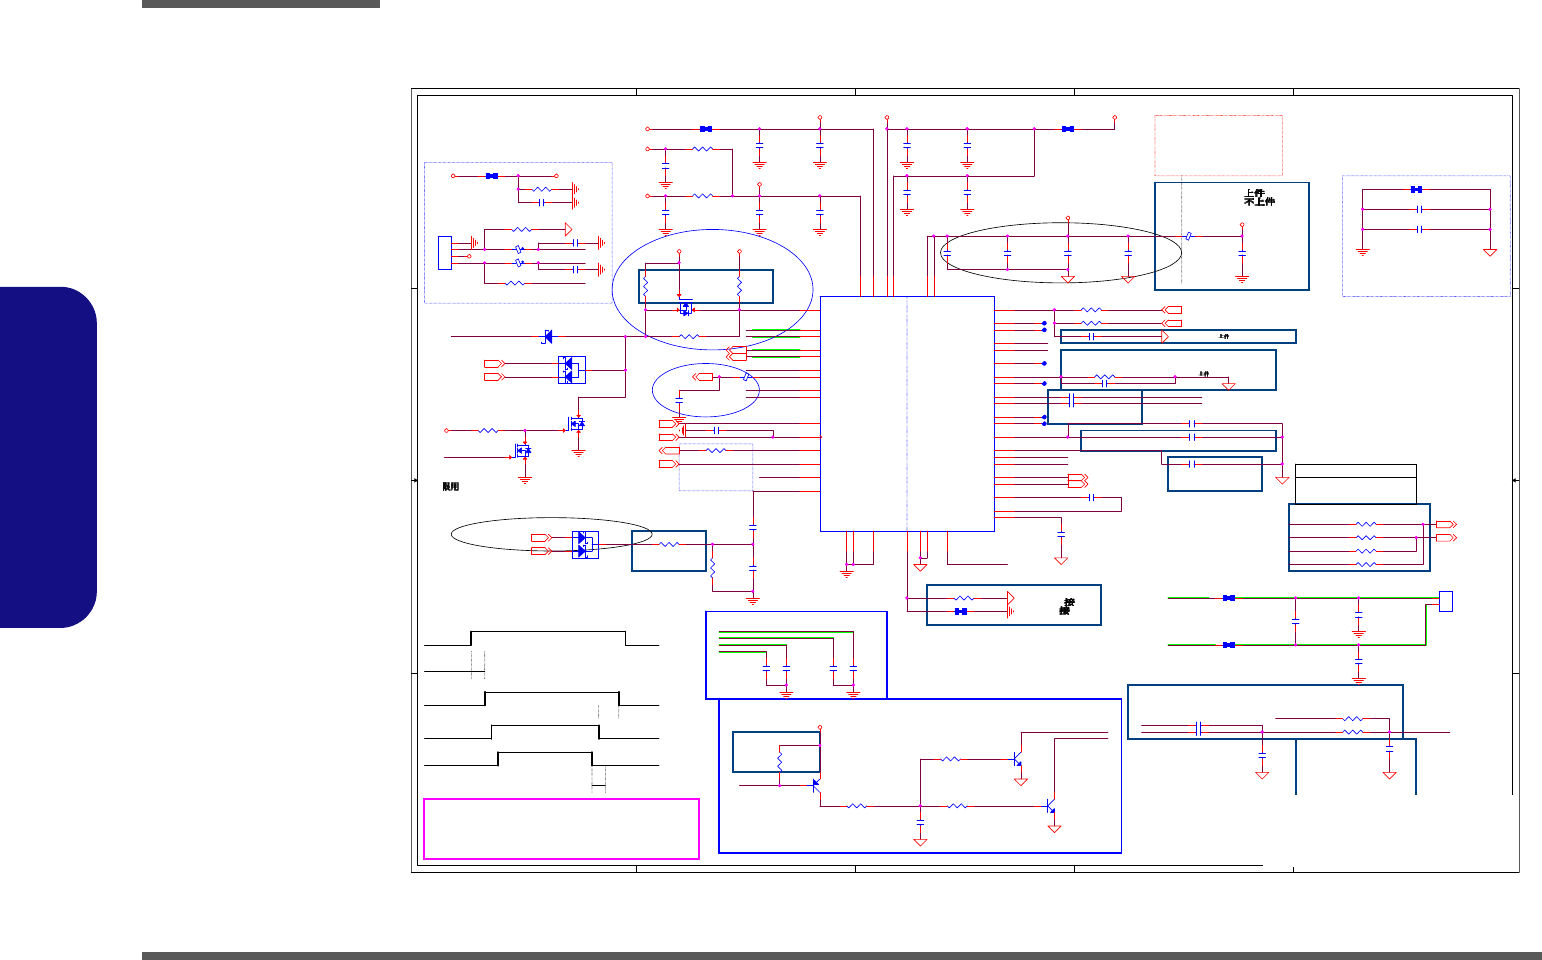Image resolution: width=1542 pixels, height=960 pixels.
Task: Click the black-outlined empty table at the right
Action: [1355, 484]
